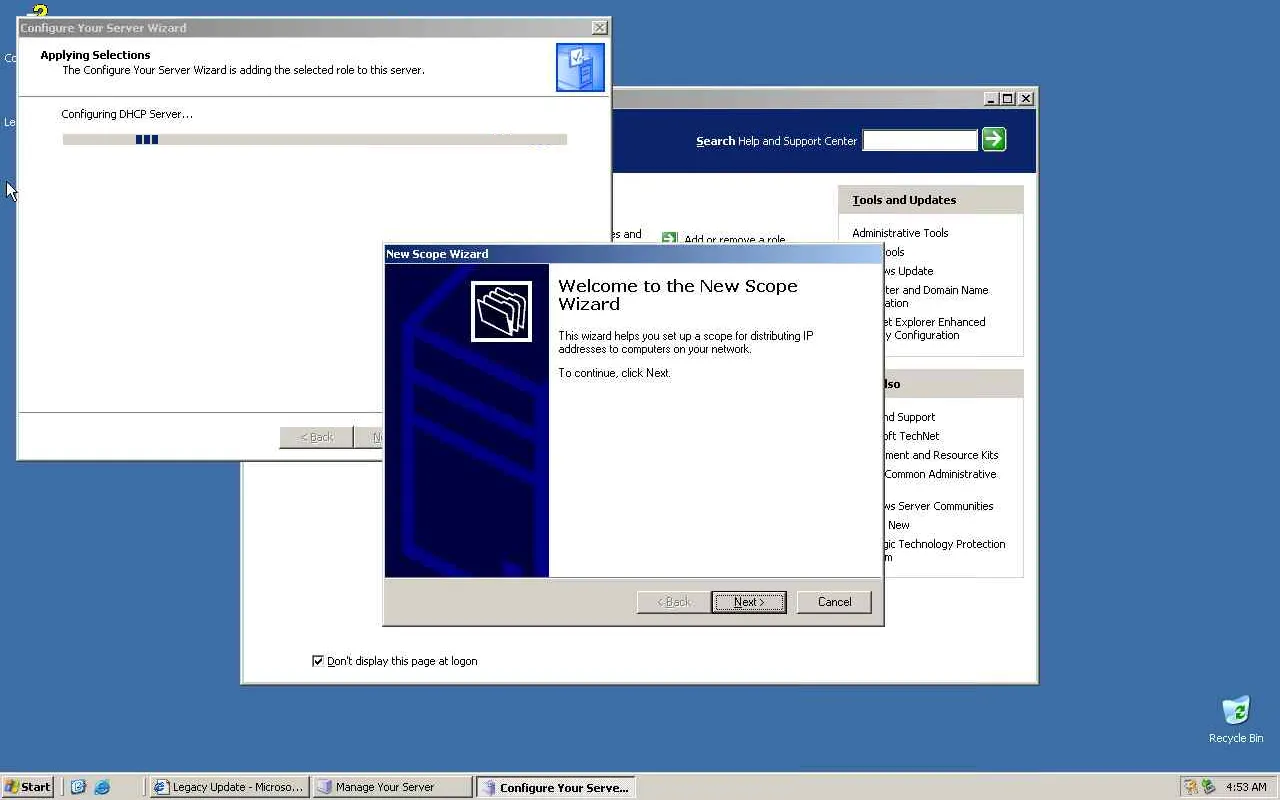Click the Back button in Configure Your Server Wizard
The height and width of the screenshot is (800, 1280).
point(317,437)
